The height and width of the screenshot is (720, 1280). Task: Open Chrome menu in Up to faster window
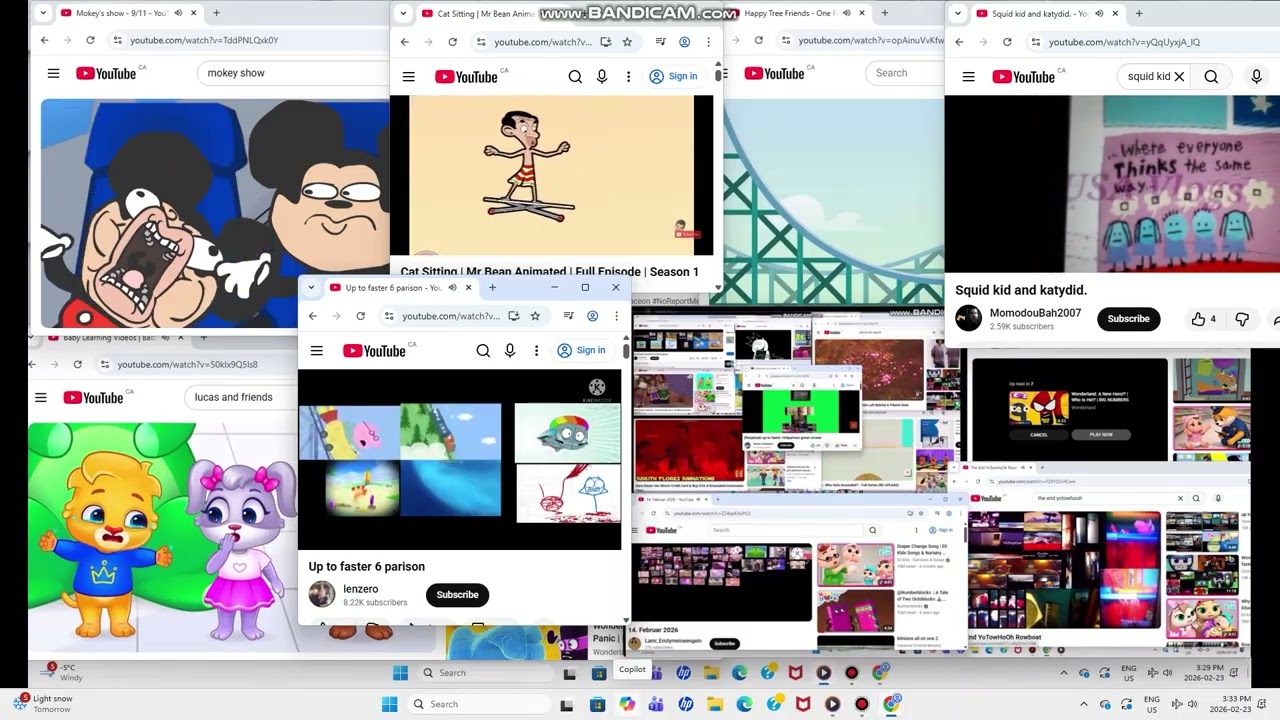point(616,316)
